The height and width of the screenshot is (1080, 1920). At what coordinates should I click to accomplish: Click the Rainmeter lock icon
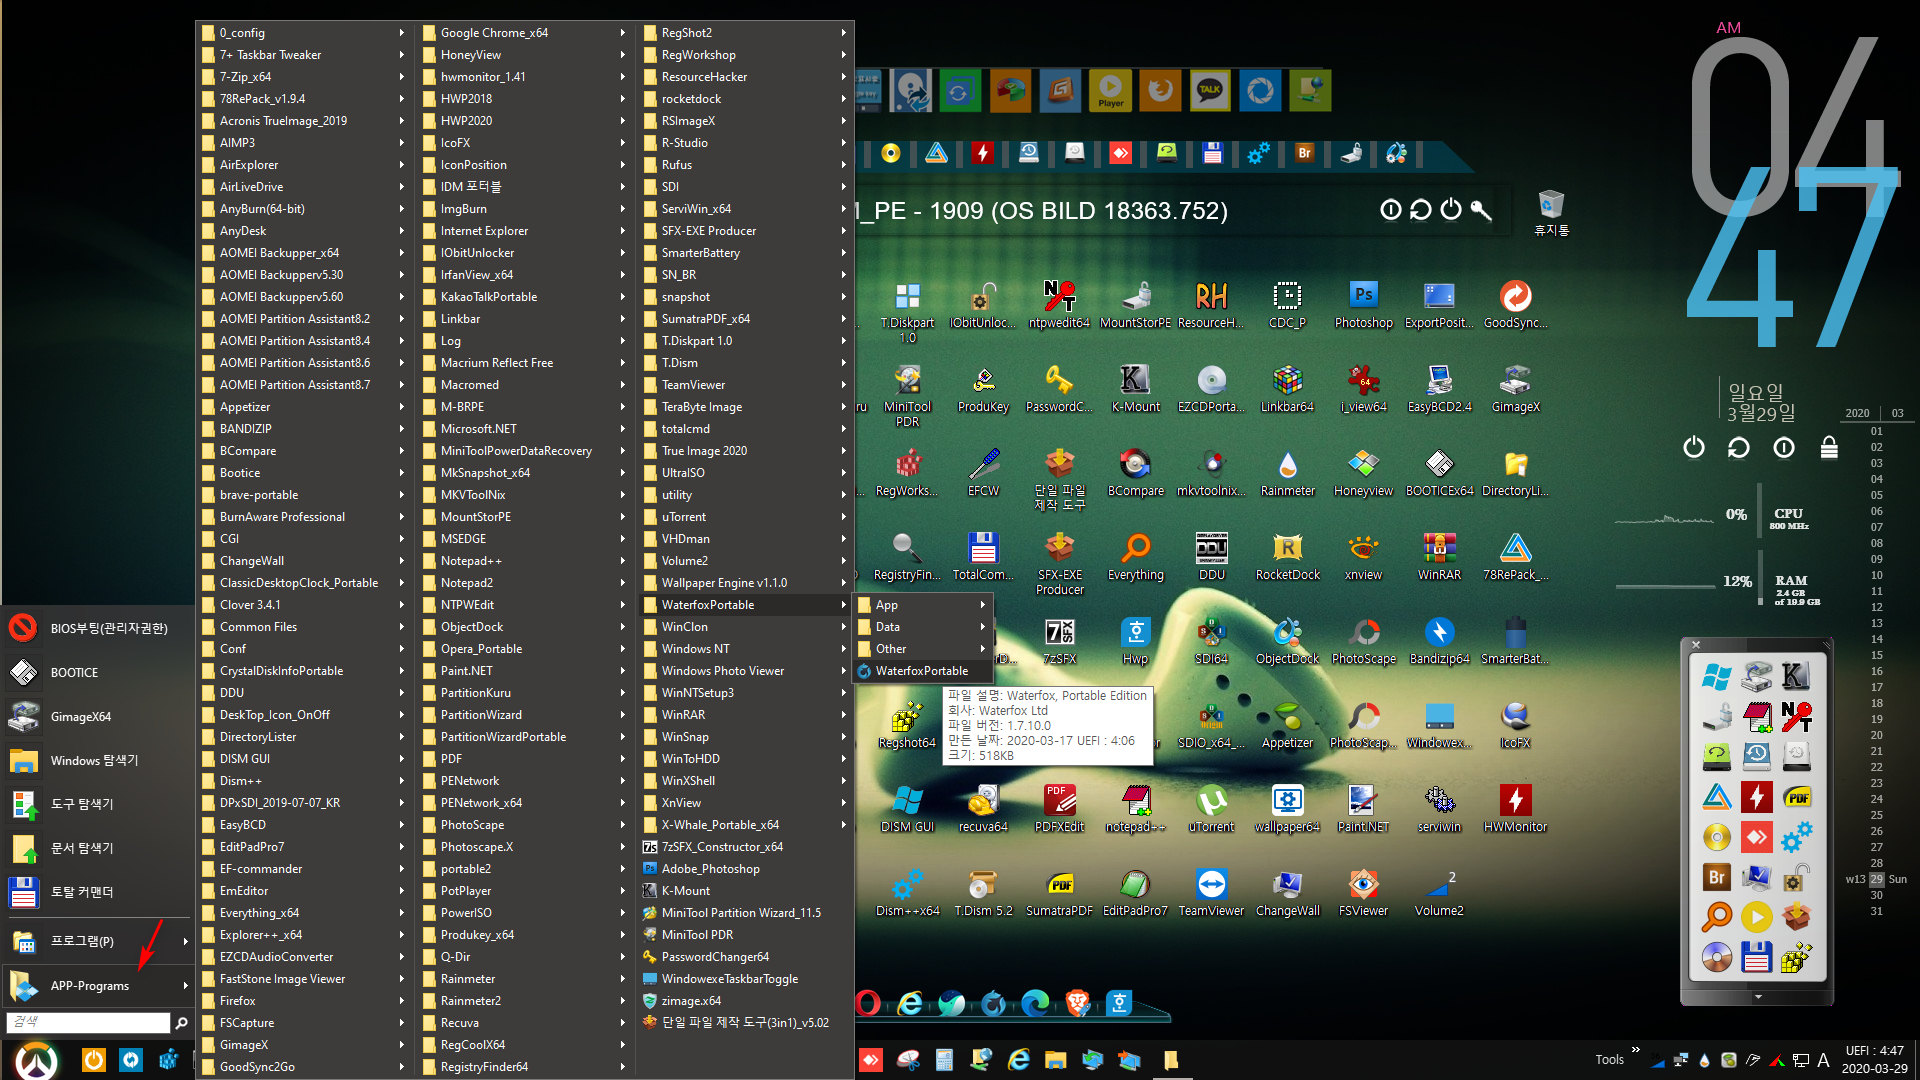point(1829,447)
